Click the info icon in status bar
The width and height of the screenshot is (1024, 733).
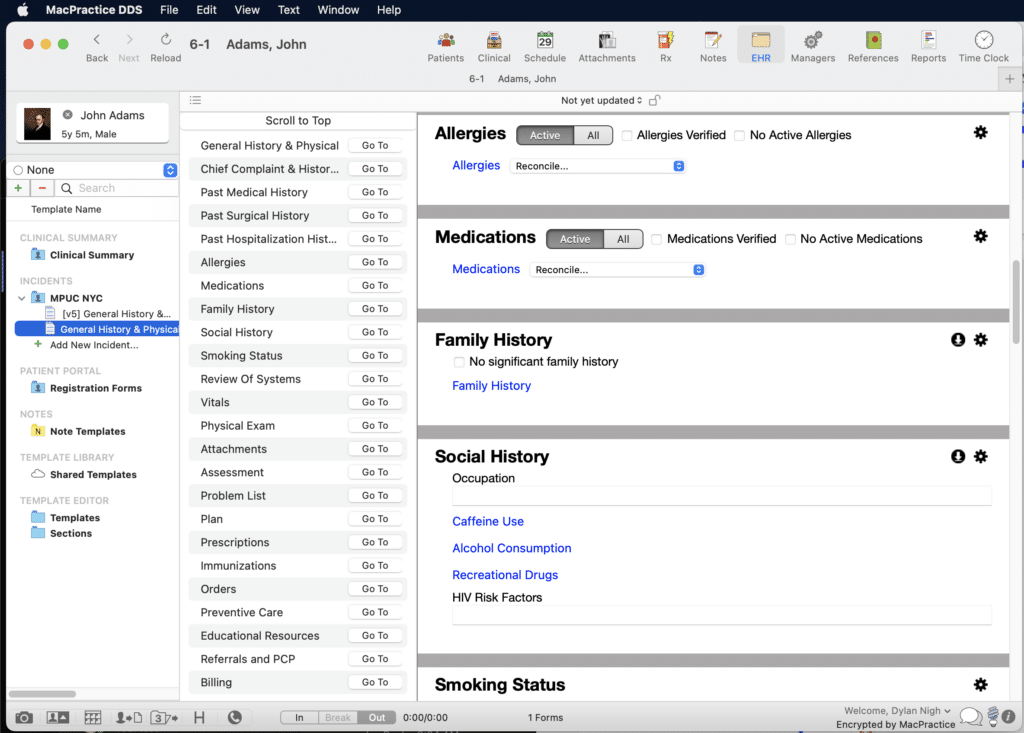(x=1008, y=717)
